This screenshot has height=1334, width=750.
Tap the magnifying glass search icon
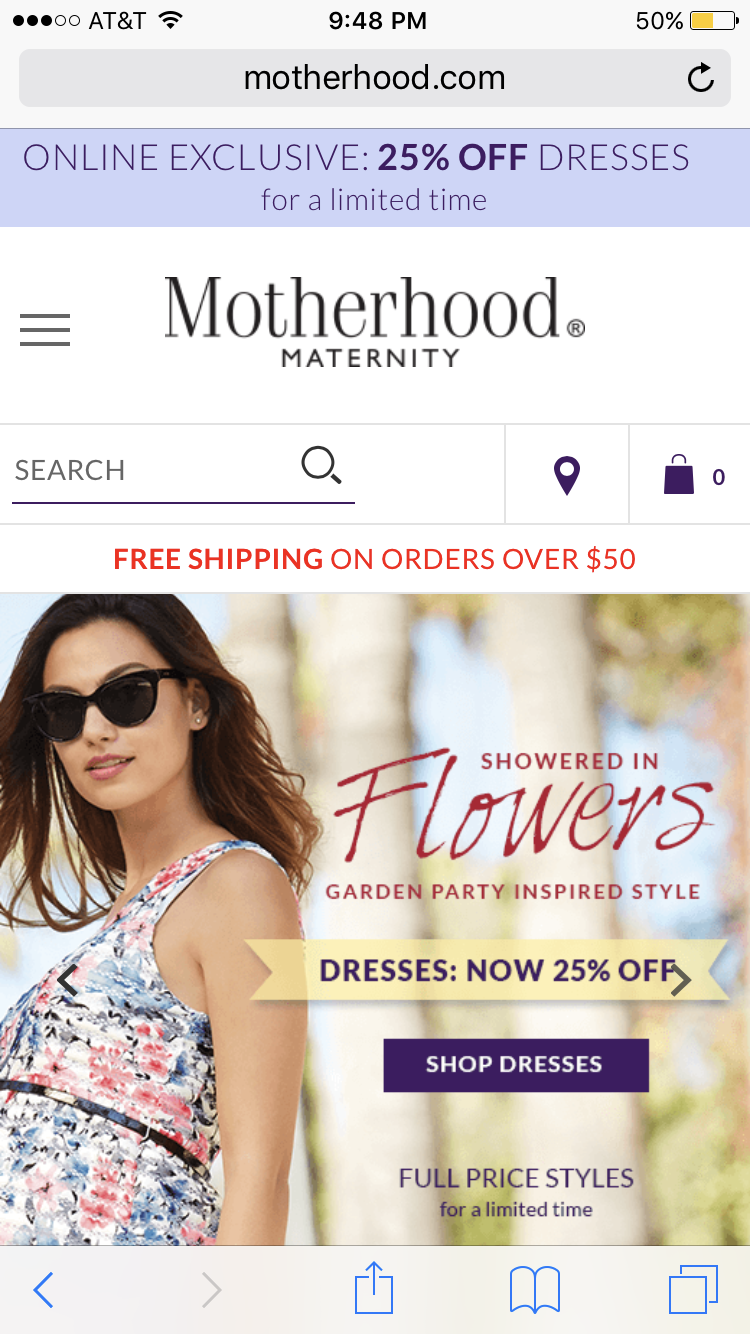click(x=321, y=465)
